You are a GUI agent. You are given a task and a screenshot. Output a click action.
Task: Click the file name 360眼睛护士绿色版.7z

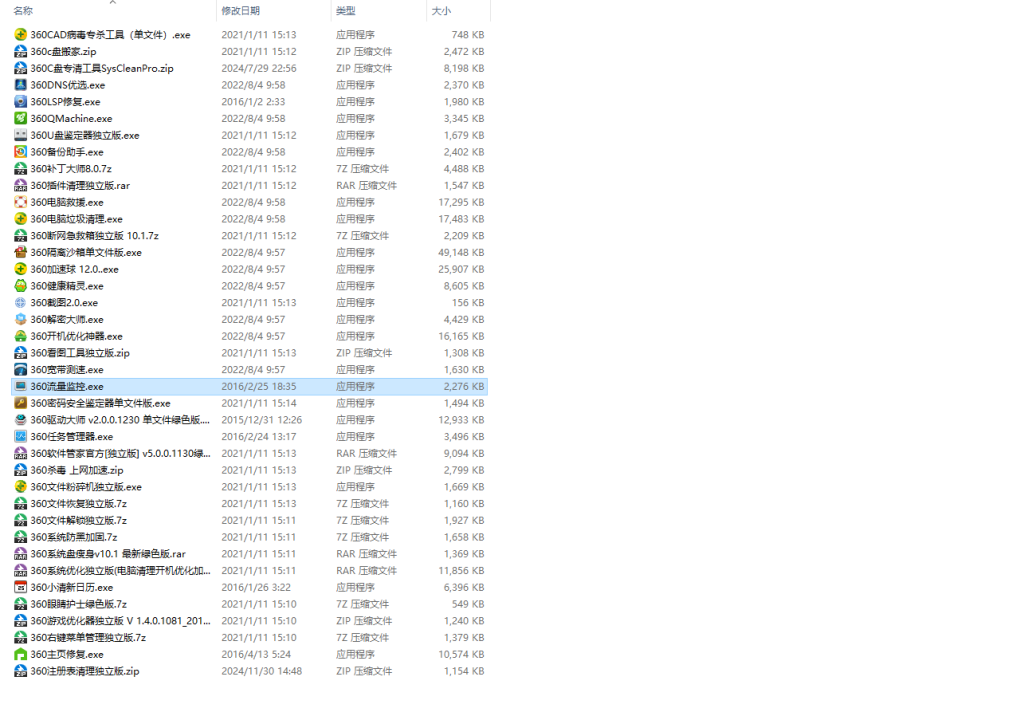pyautogui.click(x=78, y=604)
